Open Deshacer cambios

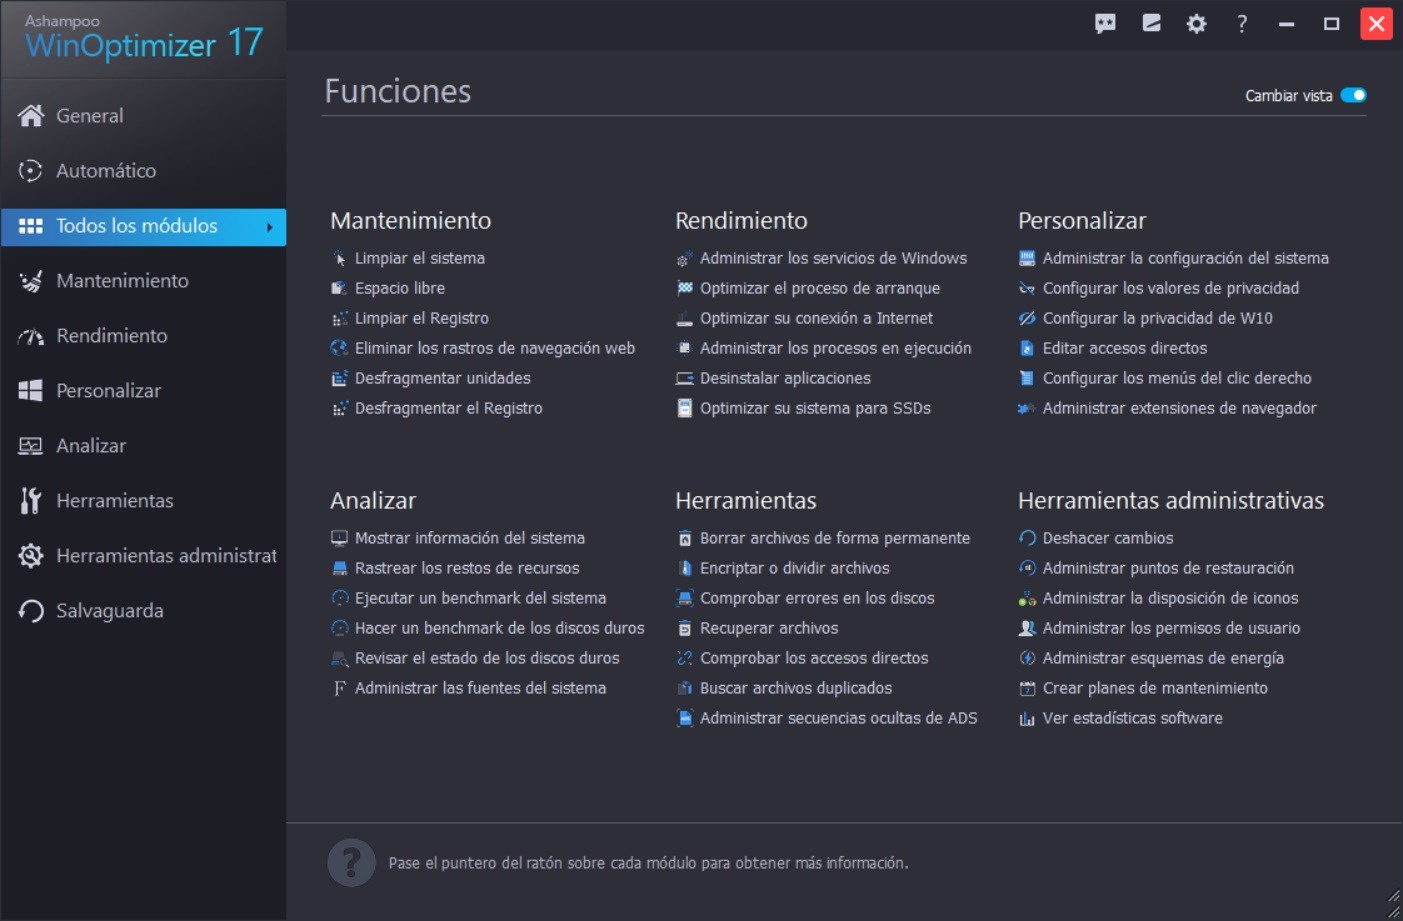click(1108, 538)
